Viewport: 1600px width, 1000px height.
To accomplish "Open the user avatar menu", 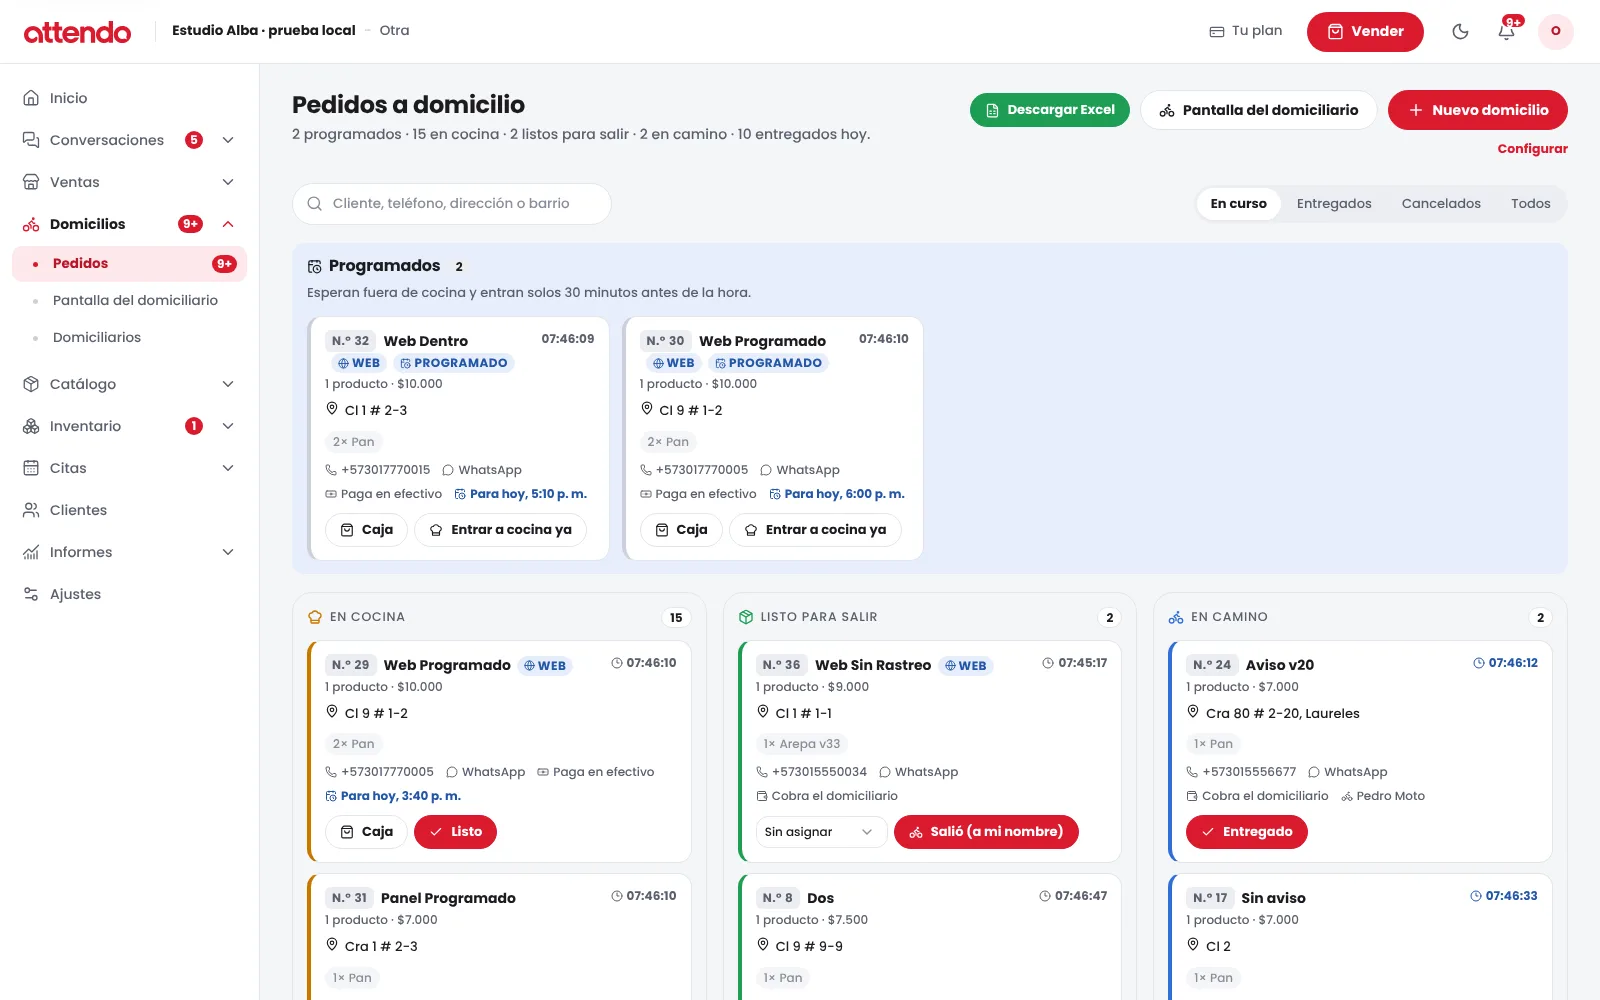I will coord(1556,31).
